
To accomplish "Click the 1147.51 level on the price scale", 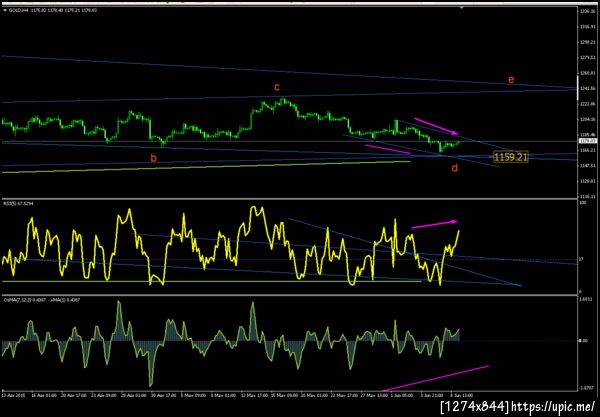I will (586, 166).
